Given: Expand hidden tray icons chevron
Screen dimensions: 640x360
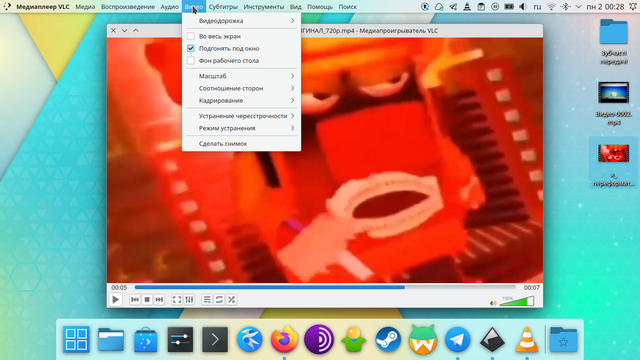Looking at the screenshot, I should (x=578, y=7).
